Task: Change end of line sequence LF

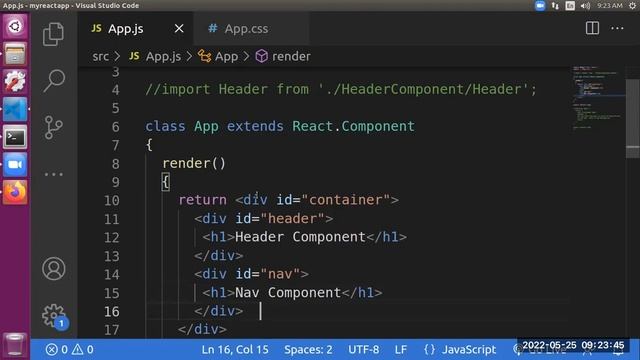Action: click(401, 349)
